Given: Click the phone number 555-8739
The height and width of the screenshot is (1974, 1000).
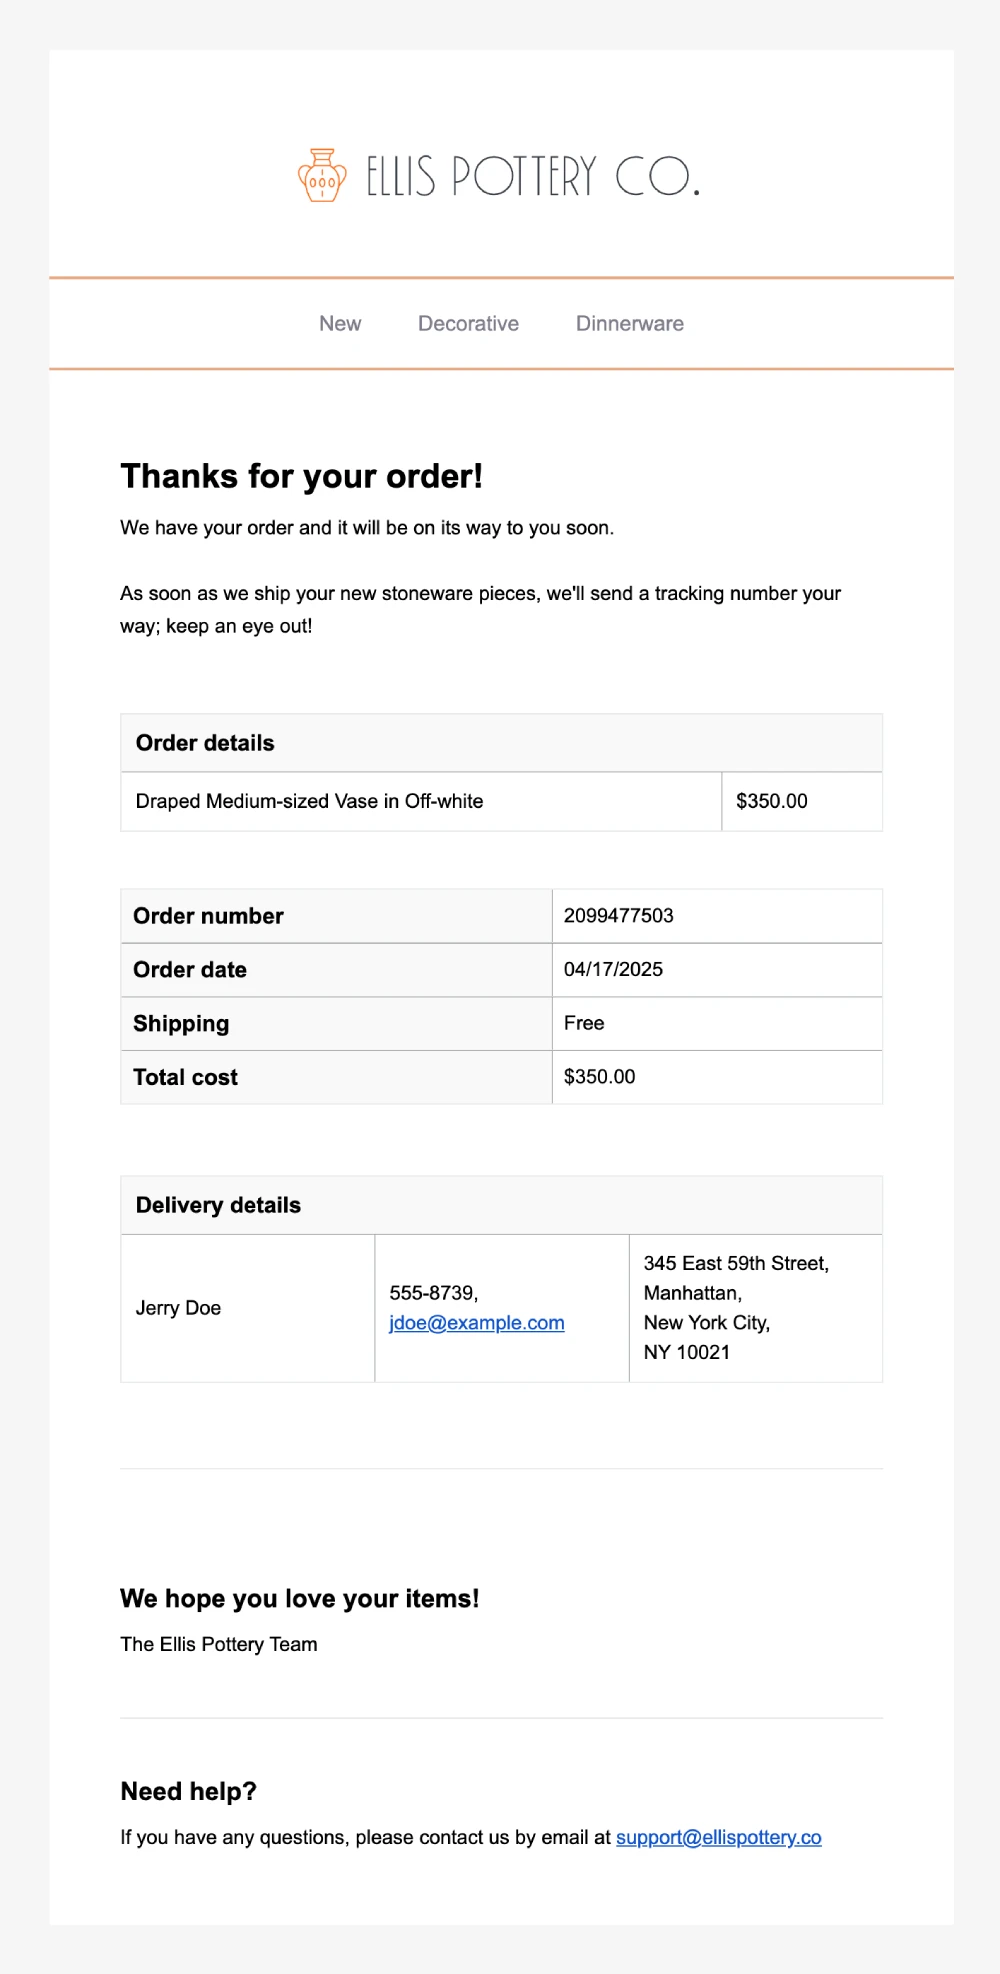Looking at the screenshot, I should click(x=433, y=1293).
